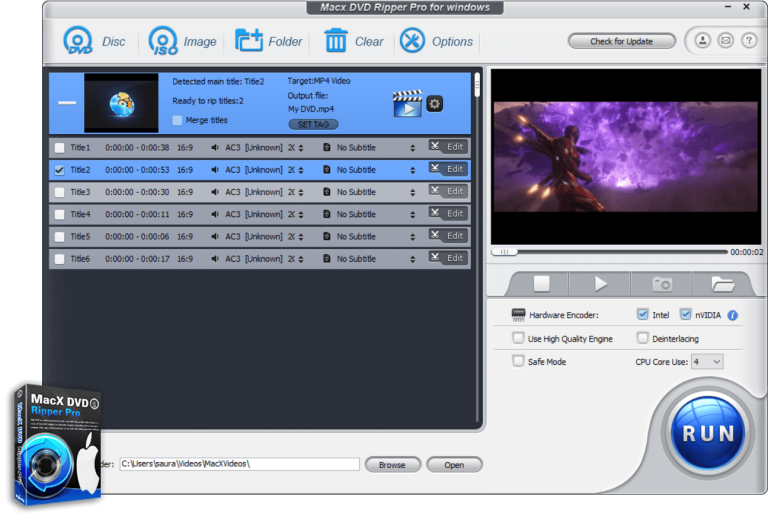
Task: Check the Title3 checkbox
Action: (x=59, y=192)
